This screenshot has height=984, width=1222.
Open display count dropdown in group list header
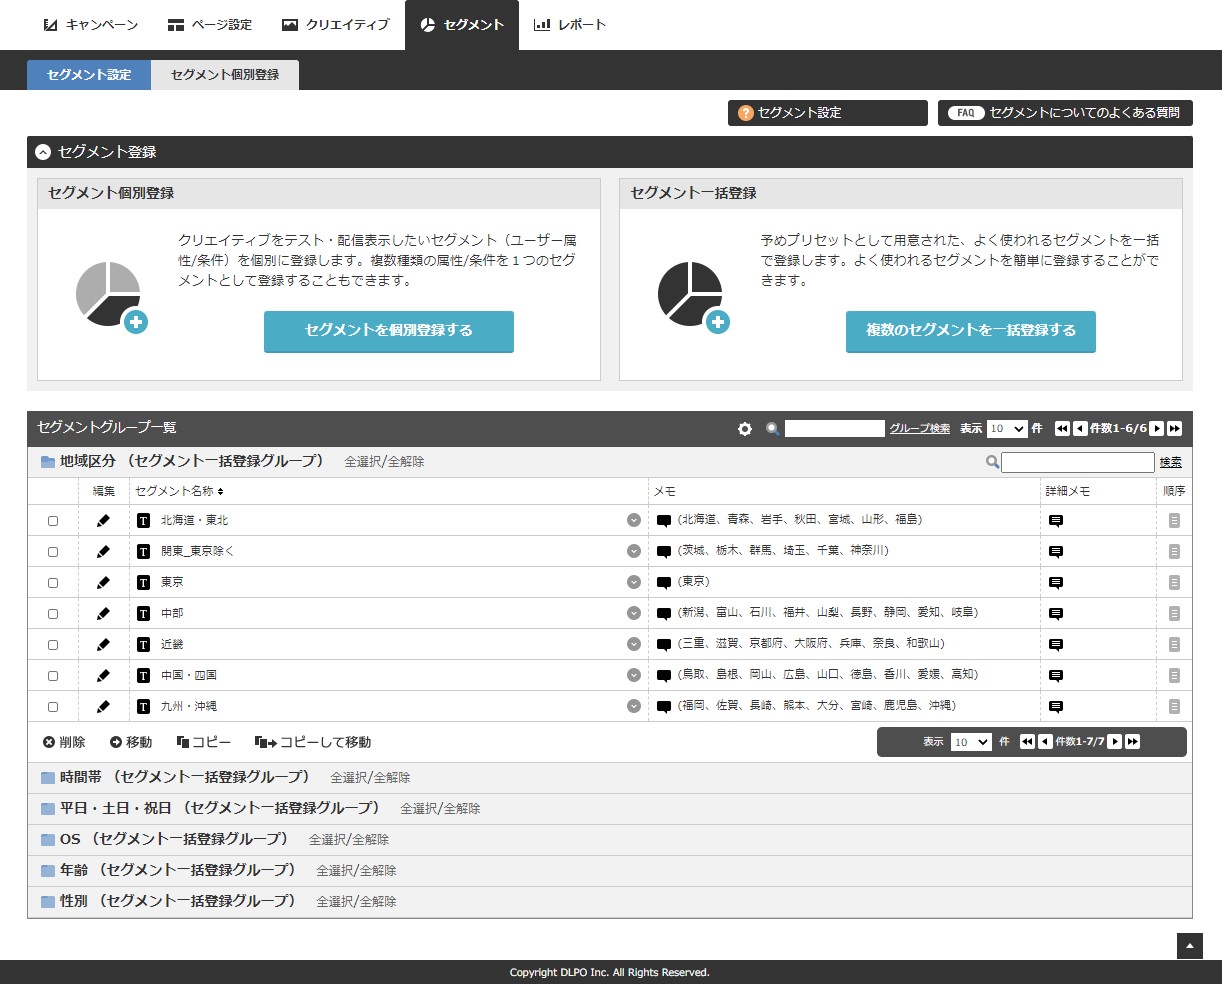[1007, 429]
